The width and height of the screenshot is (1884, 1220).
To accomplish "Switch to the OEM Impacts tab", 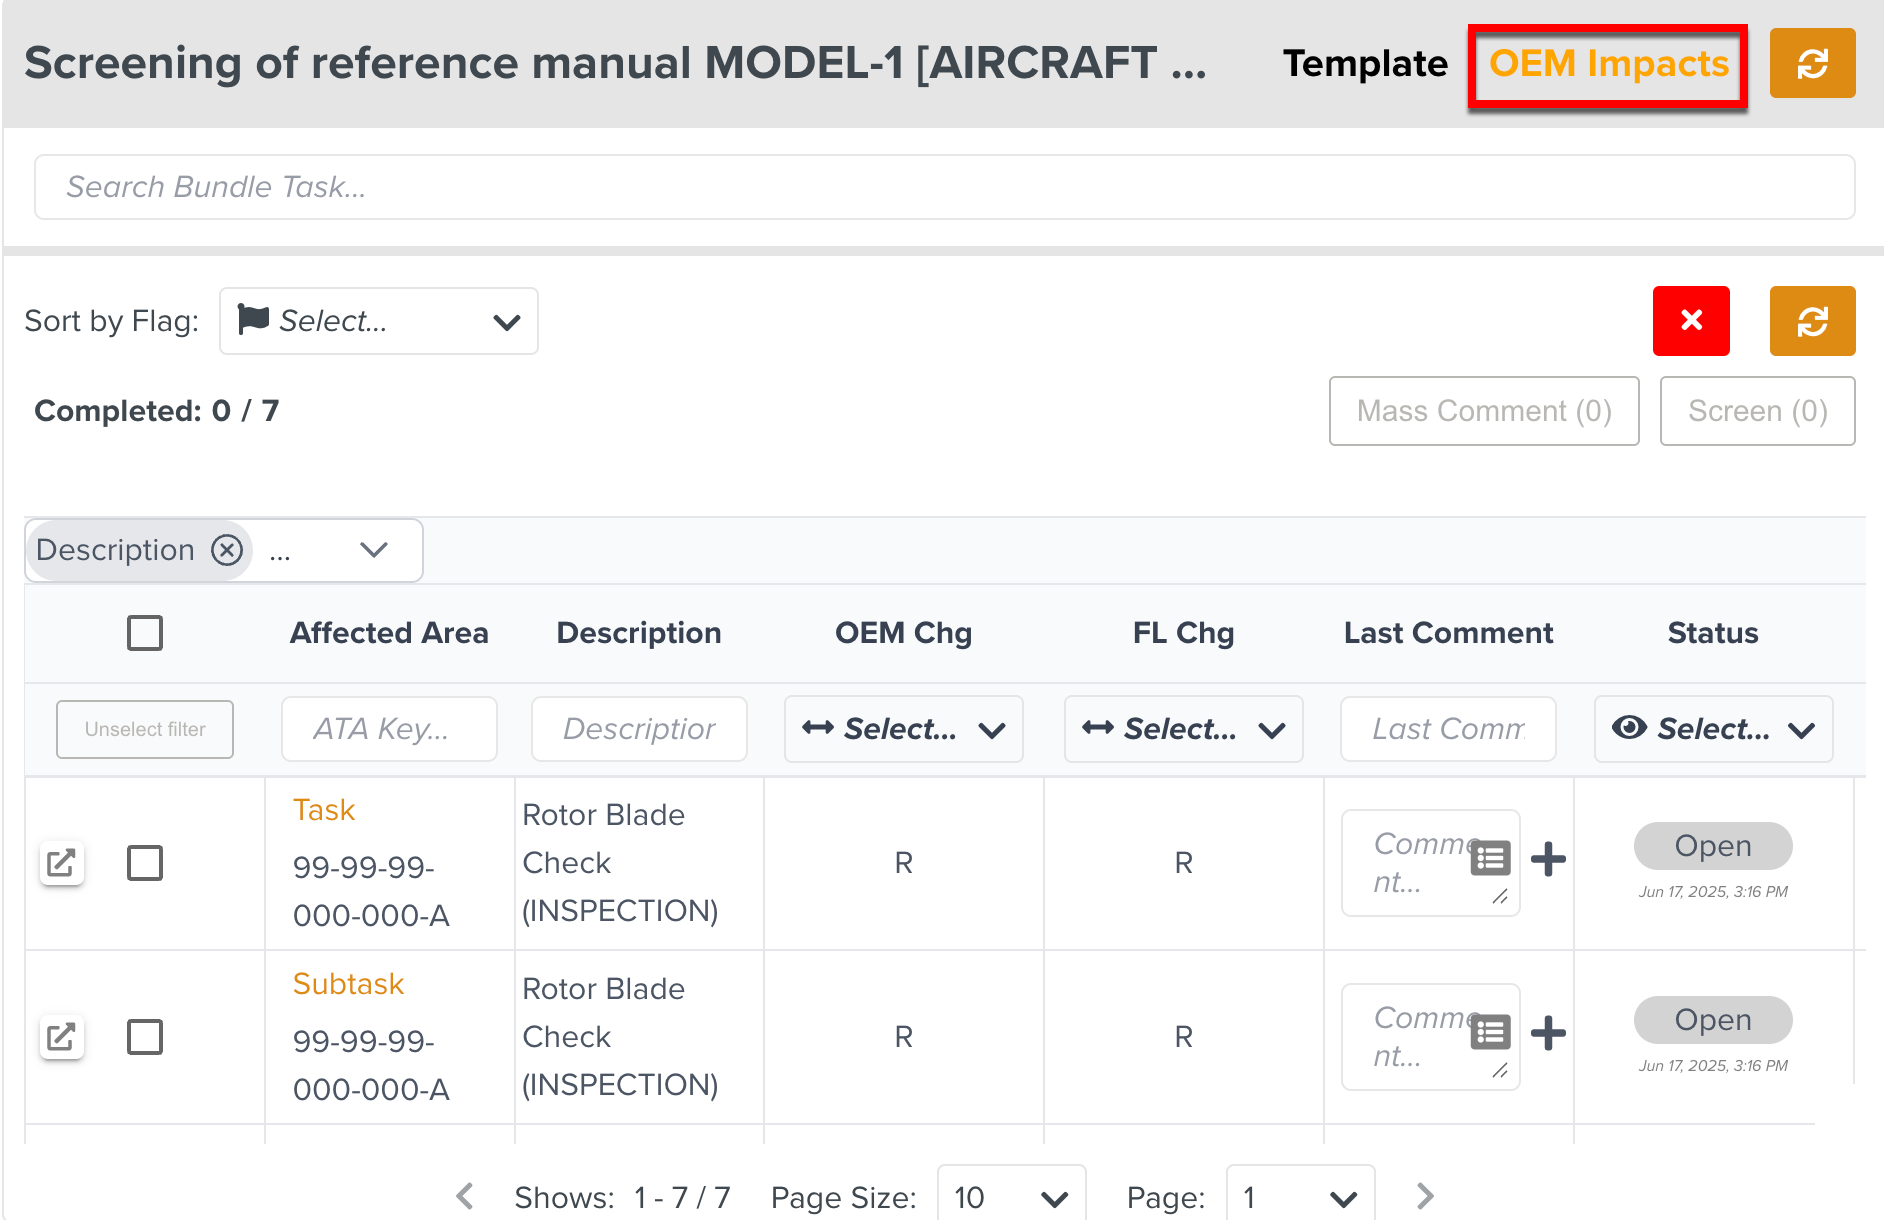I will (x=1608, y=64).
